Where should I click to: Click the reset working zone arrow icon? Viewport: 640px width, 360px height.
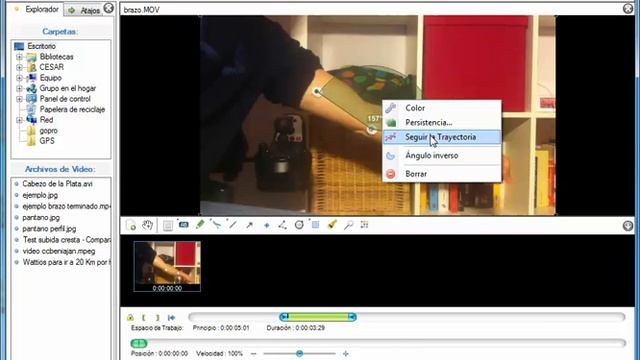171,317
